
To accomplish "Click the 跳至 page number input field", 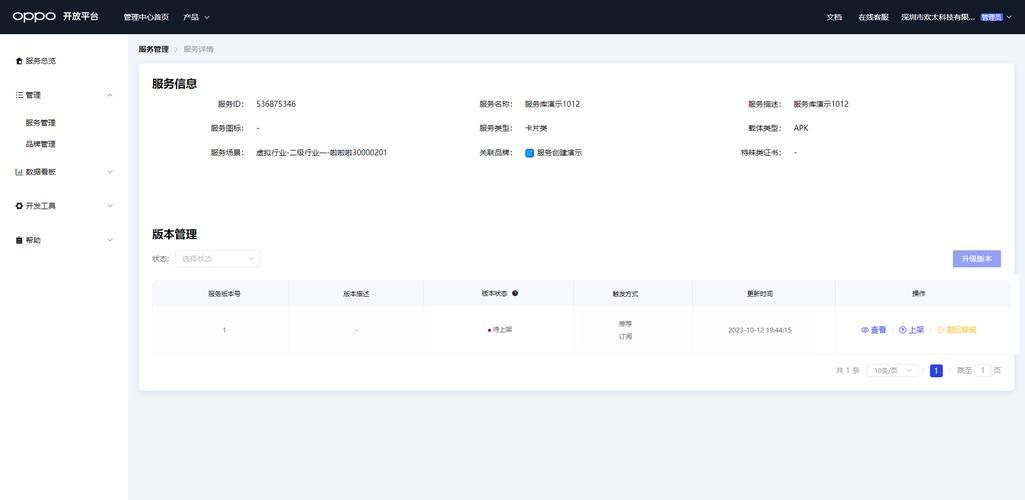I will [x=983, y=370].
